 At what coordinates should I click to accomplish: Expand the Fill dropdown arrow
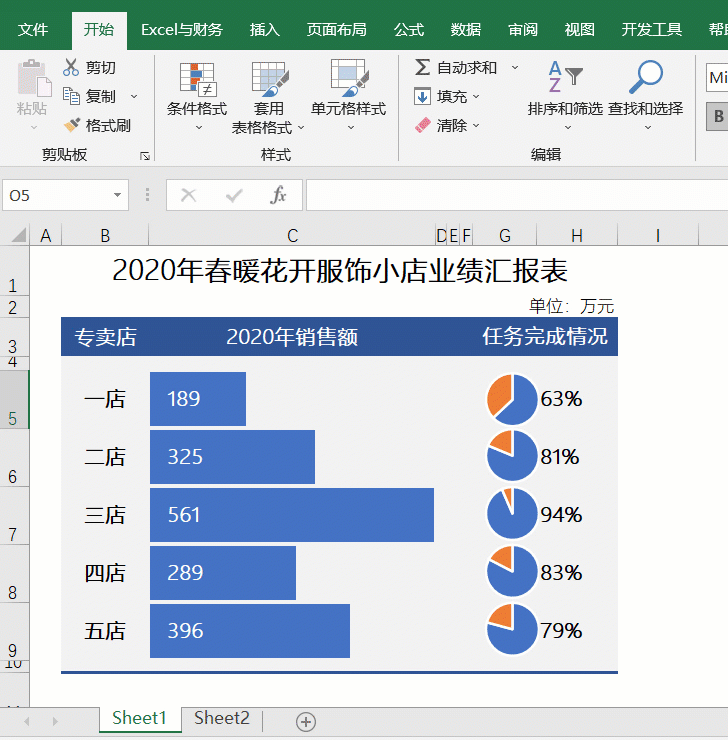[476, 96]
